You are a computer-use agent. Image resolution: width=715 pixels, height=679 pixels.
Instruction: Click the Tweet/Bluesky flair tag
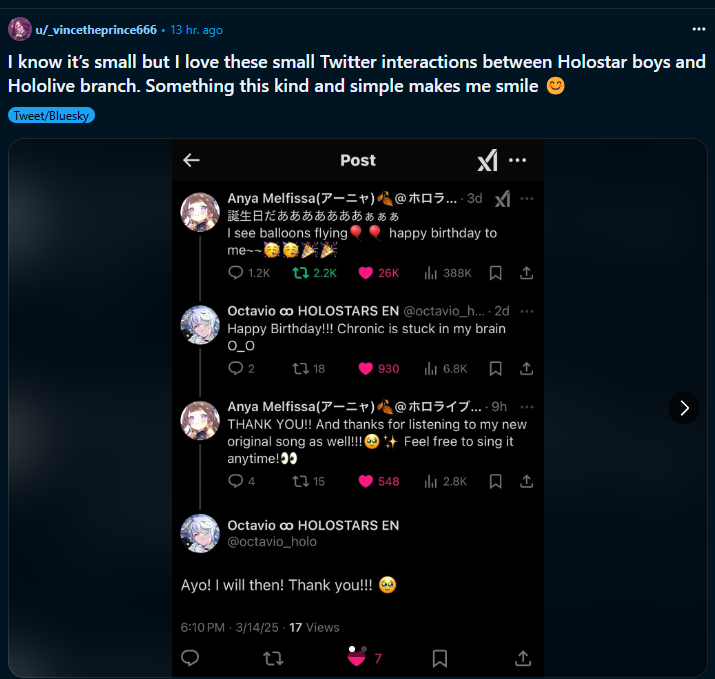pyautogui.click(x=51, y=116)
